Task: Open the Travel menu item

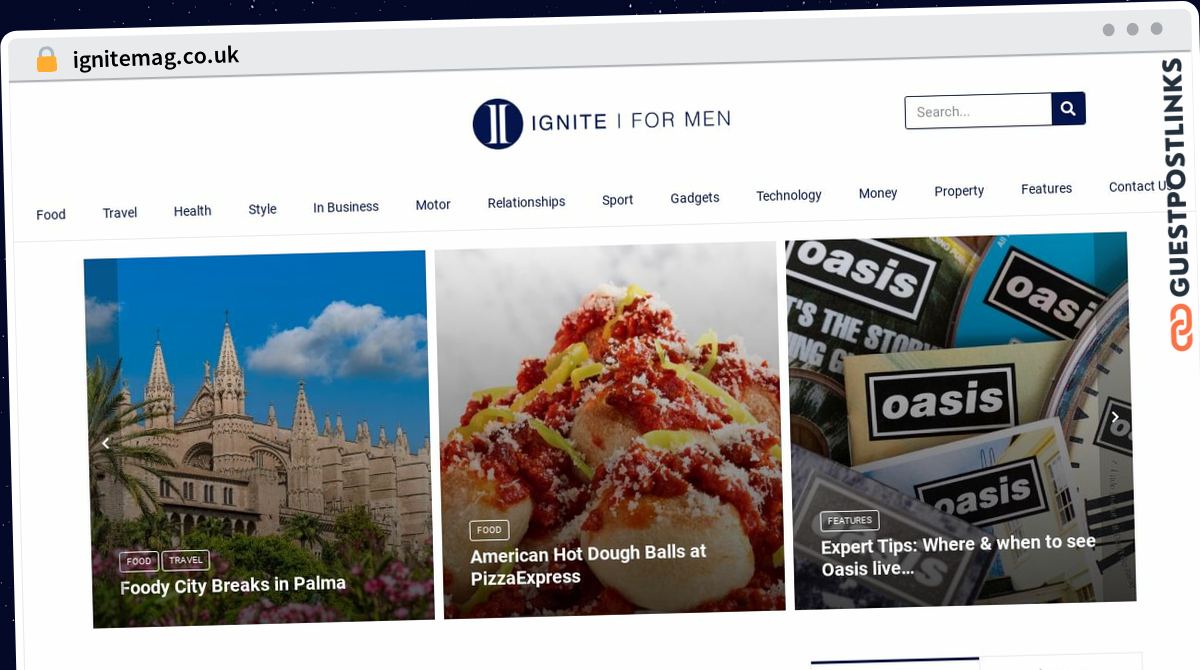Action: tap(120, 212)
